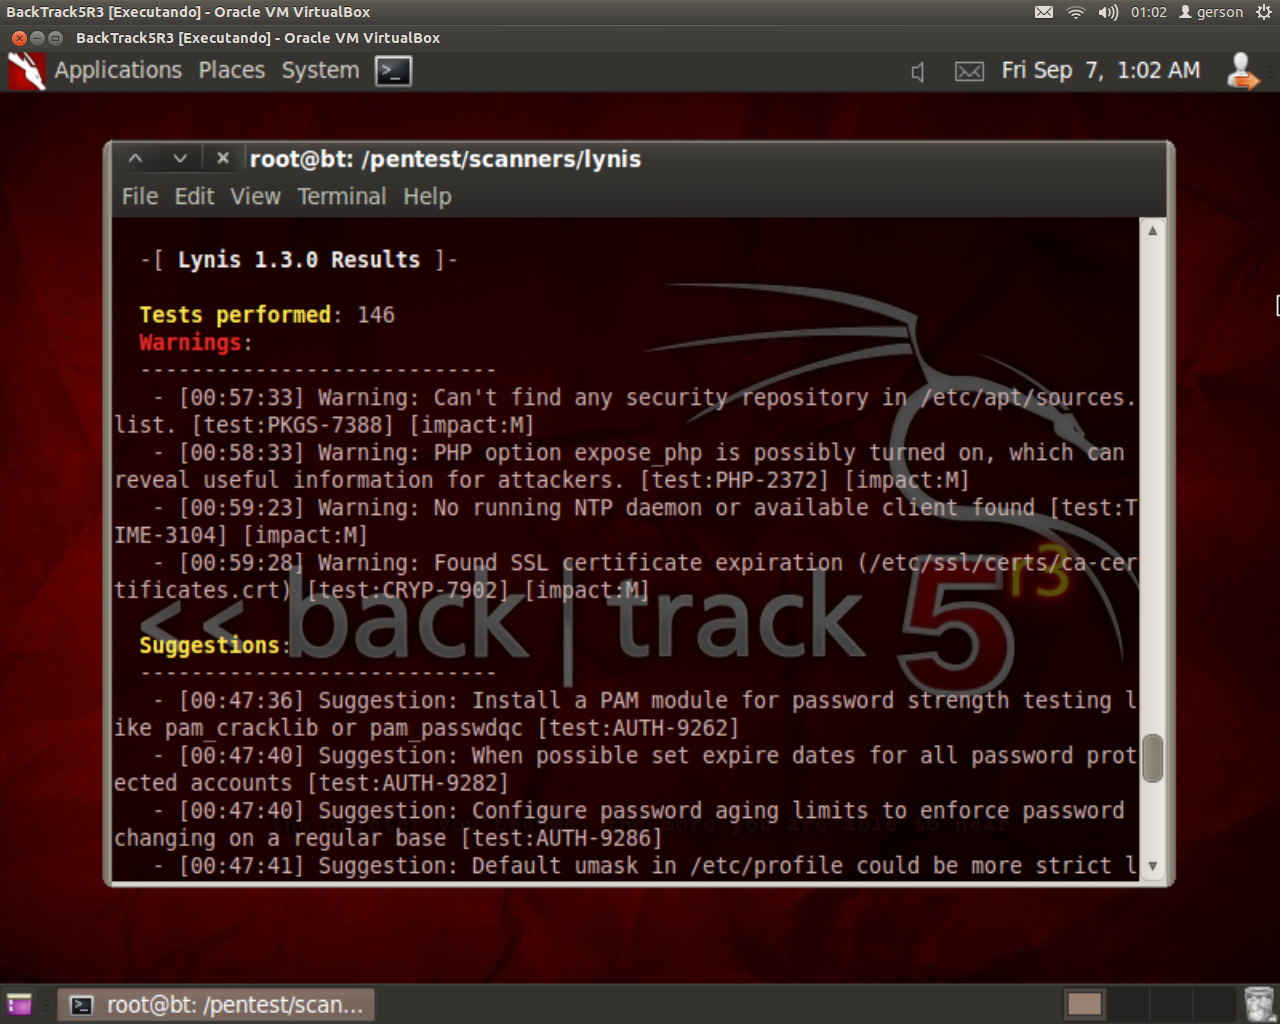Image resolution: width=1280 pixels, height=1024 pixels.
Task: Open terminal File menu
Action: tap(140, 197)
